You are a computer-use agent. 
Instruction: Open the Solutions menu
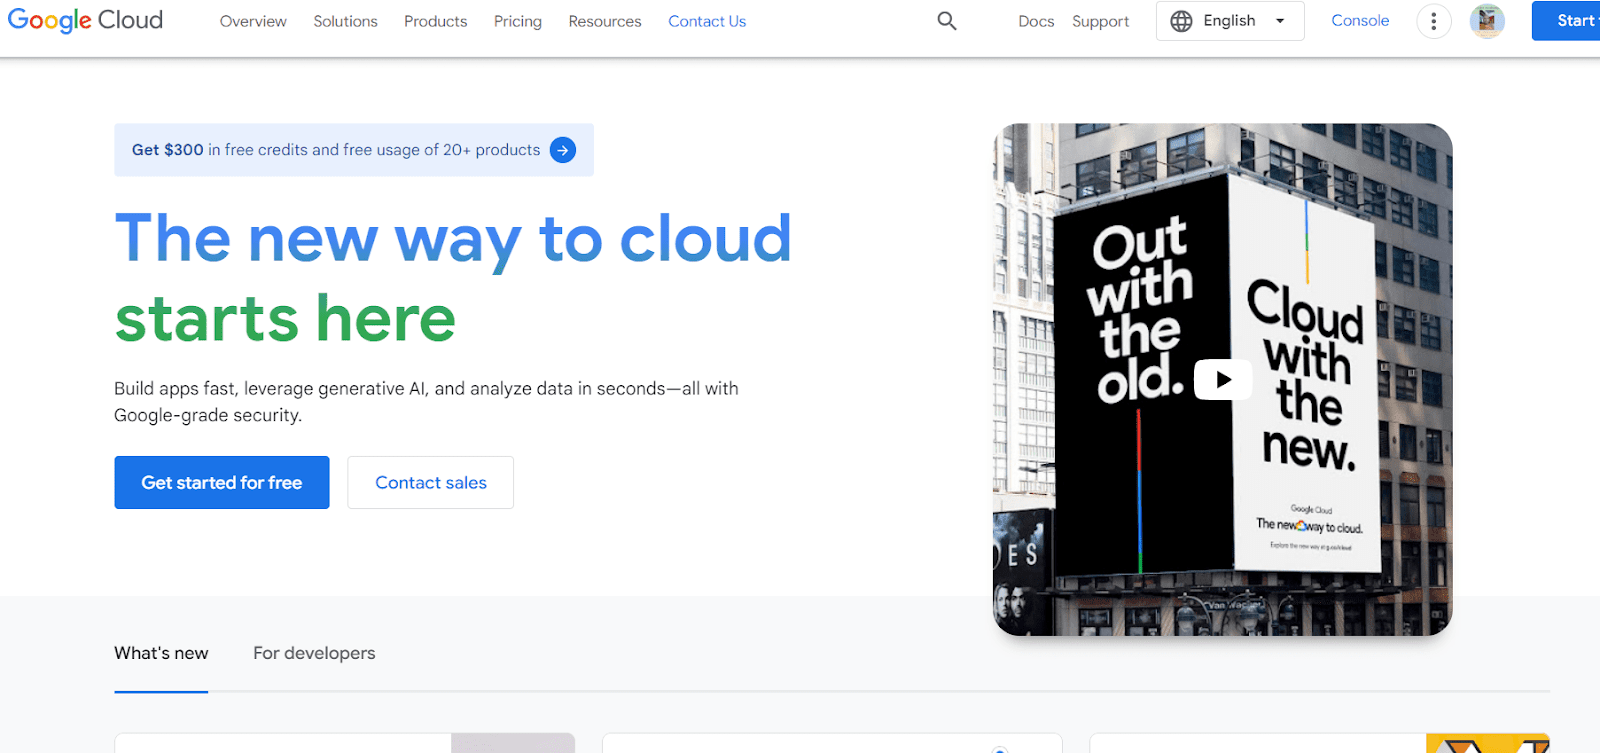(345, 21)
